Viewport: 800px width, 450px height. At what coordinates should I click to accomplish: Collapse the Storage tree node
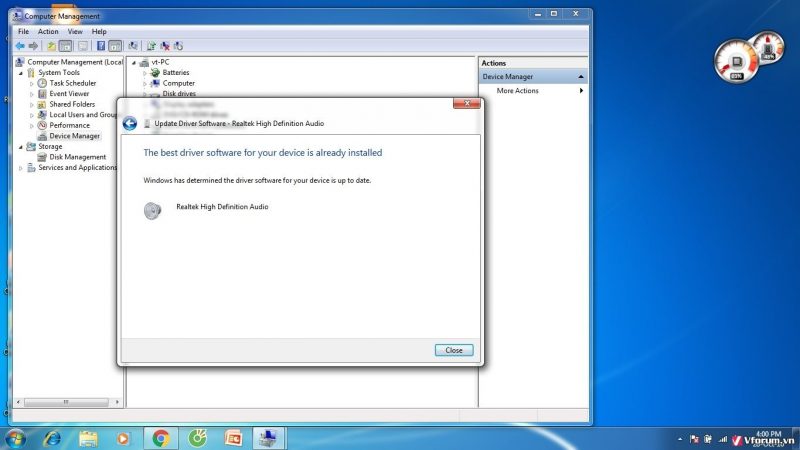(x=21, y=147)
